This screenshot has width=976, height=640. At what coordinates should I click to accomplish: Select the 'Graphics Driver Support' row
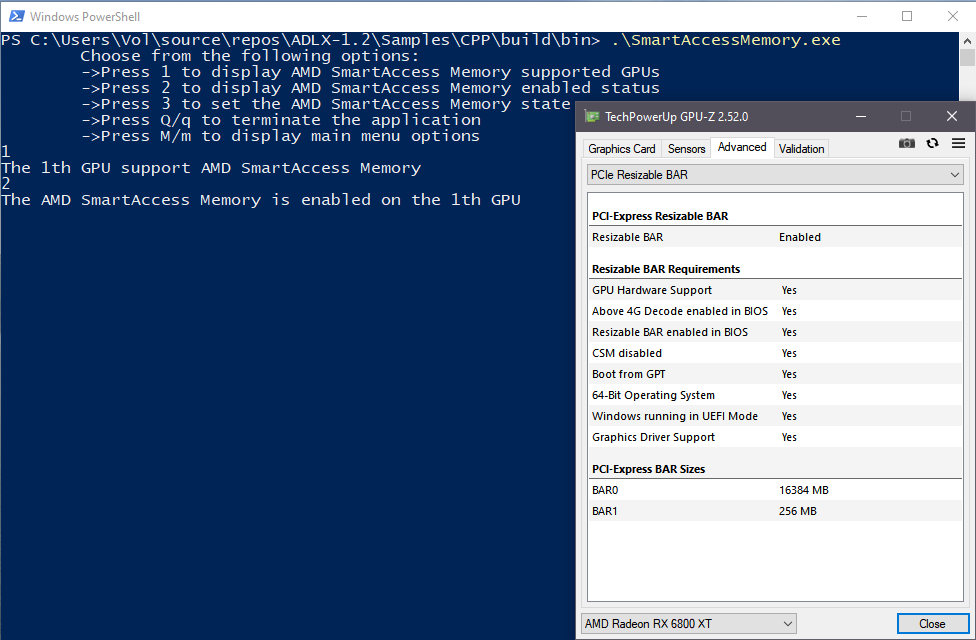[x=775, y=437]
